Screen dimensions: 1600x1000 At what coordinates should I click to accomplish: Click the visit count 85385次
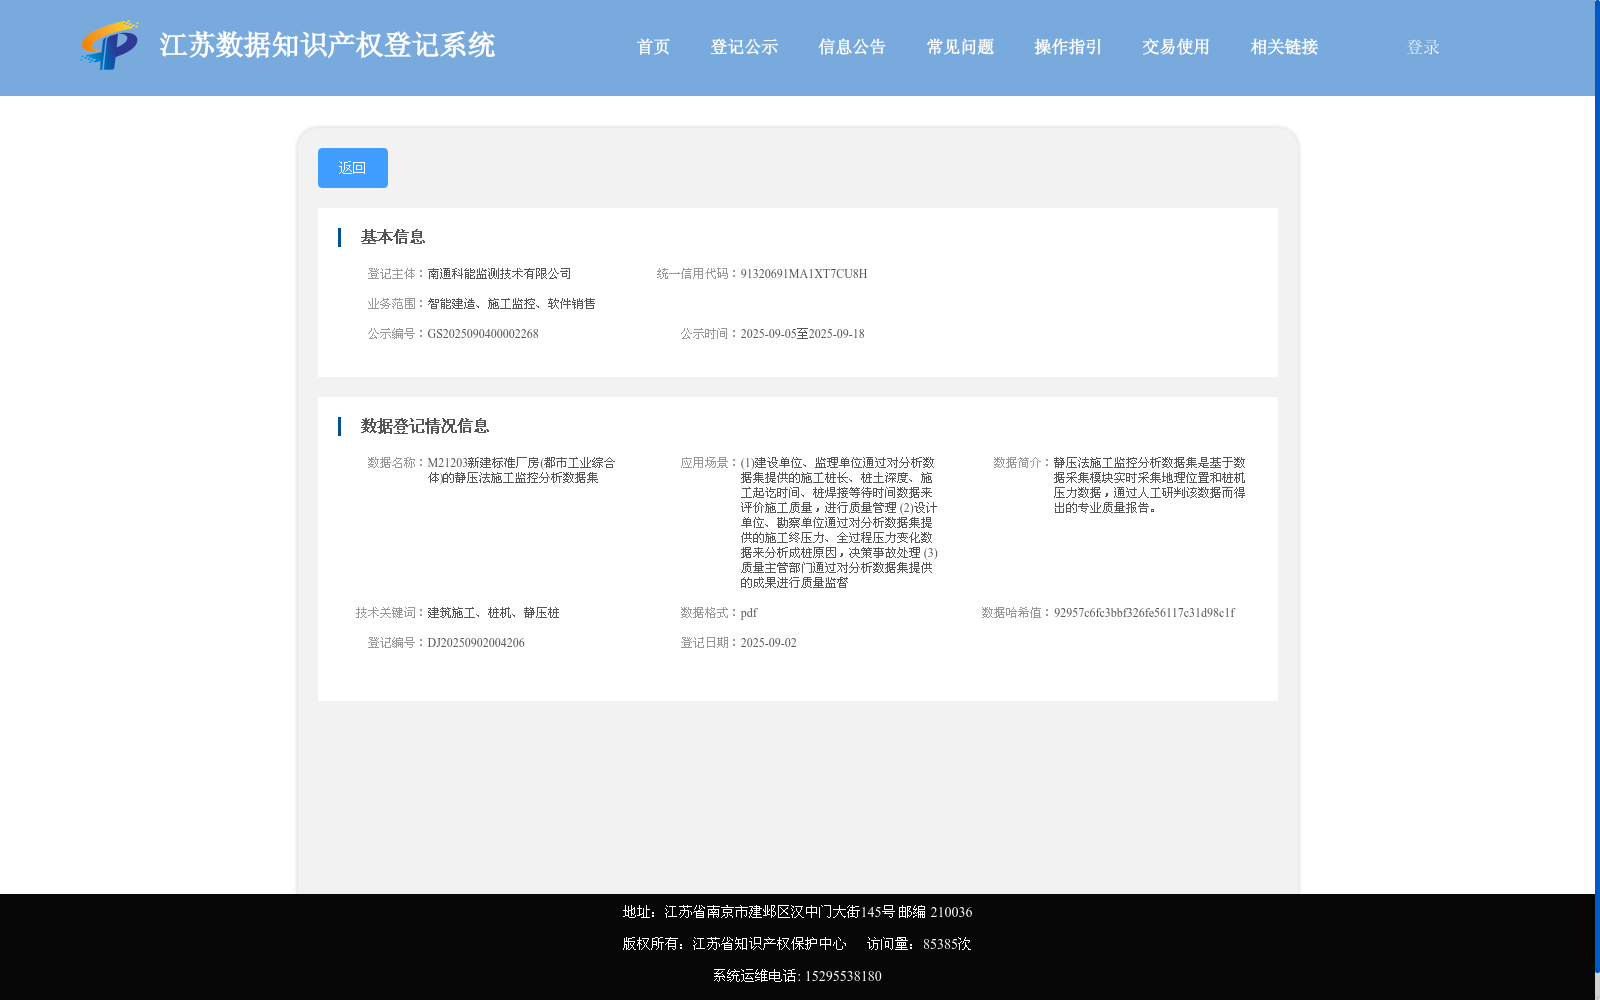tap(947, 944)
